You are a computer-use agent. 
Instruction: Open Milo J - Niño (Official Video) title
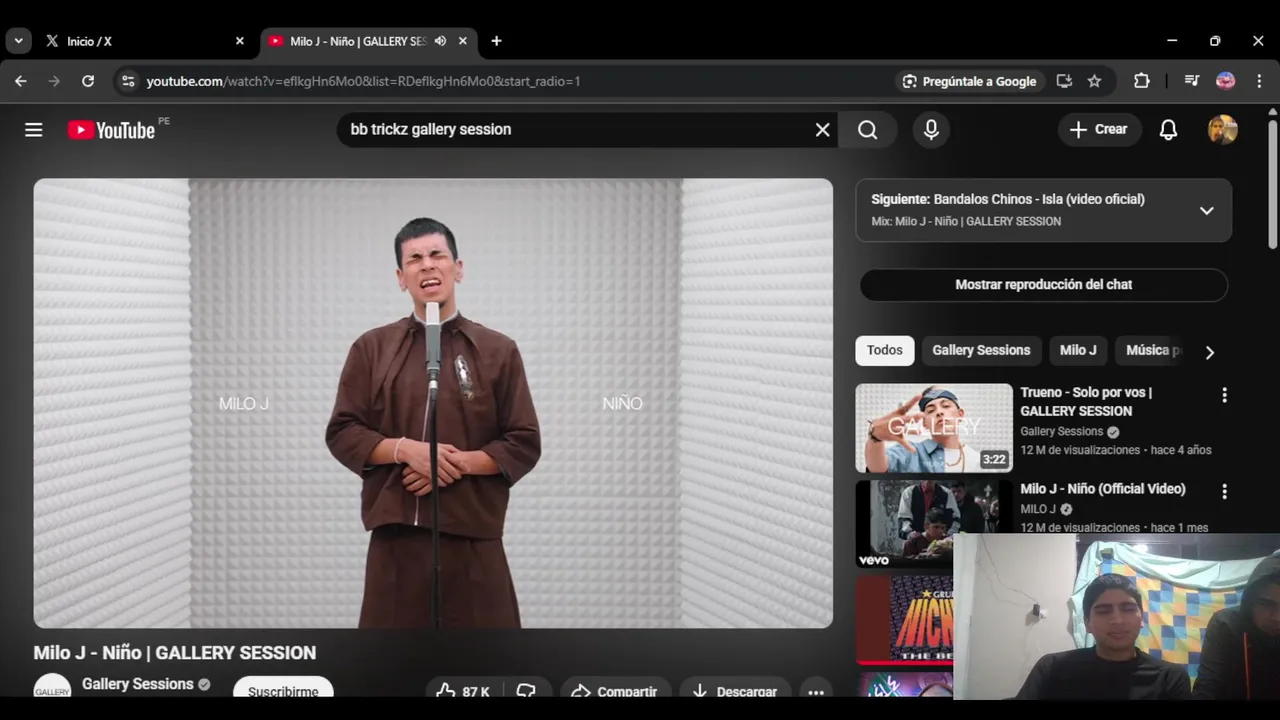click(x=1102, y=489)
